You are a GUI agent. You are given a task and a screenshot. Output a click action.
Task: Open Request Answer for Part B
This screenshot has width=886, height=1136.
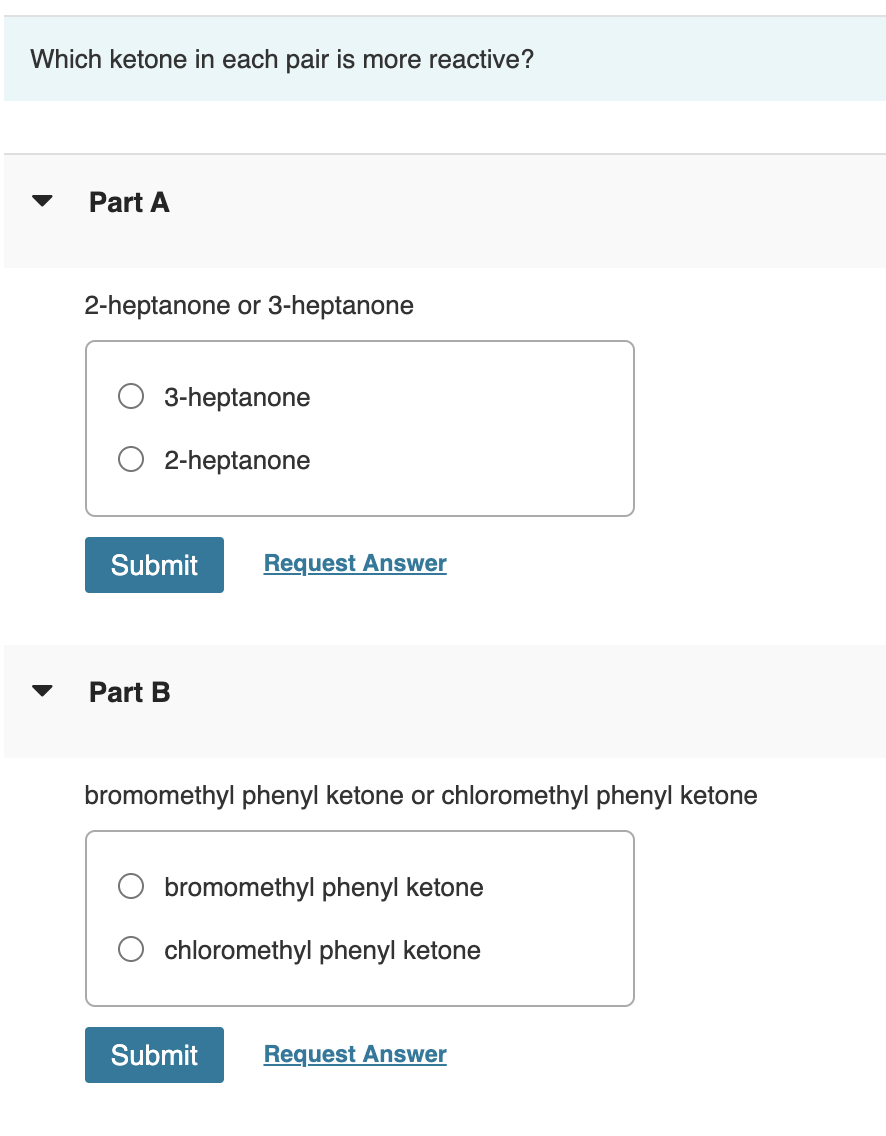point(354,1053)
